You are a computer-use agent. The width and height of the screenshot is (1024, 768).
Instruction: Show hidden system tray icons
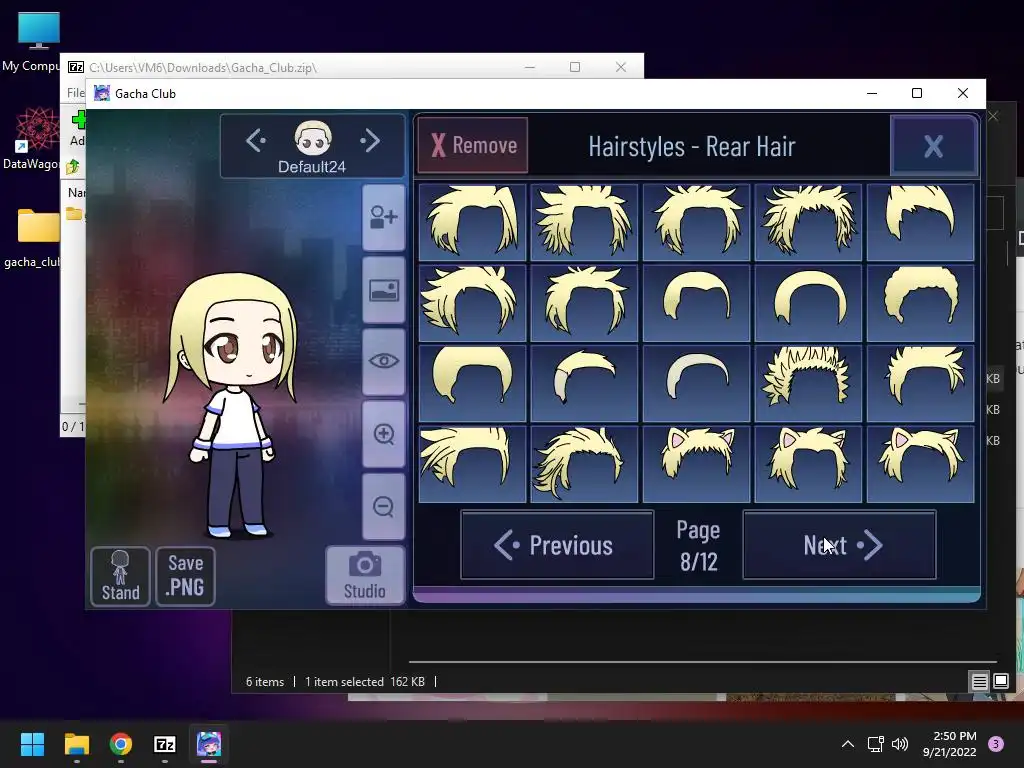tap(848, 744)
